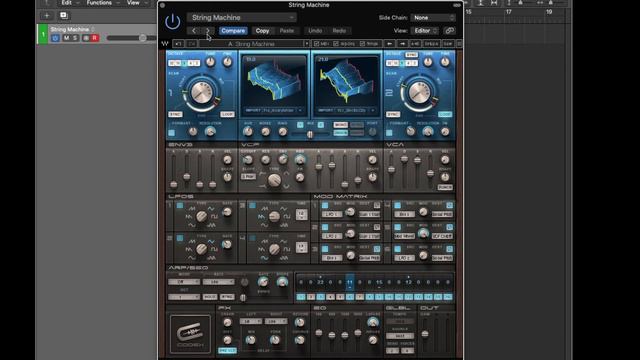Click the Paste button
640x360 pixels.
[287, 31]
